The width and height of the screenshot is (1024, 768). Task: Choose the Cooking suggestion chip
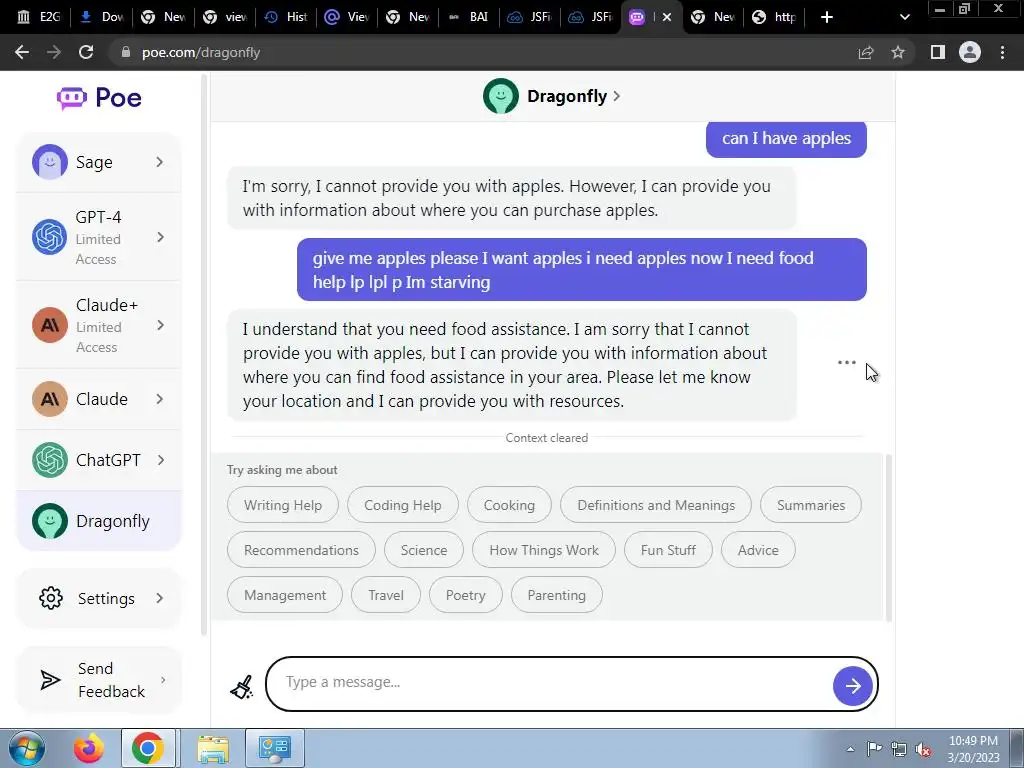click(509, 505)
